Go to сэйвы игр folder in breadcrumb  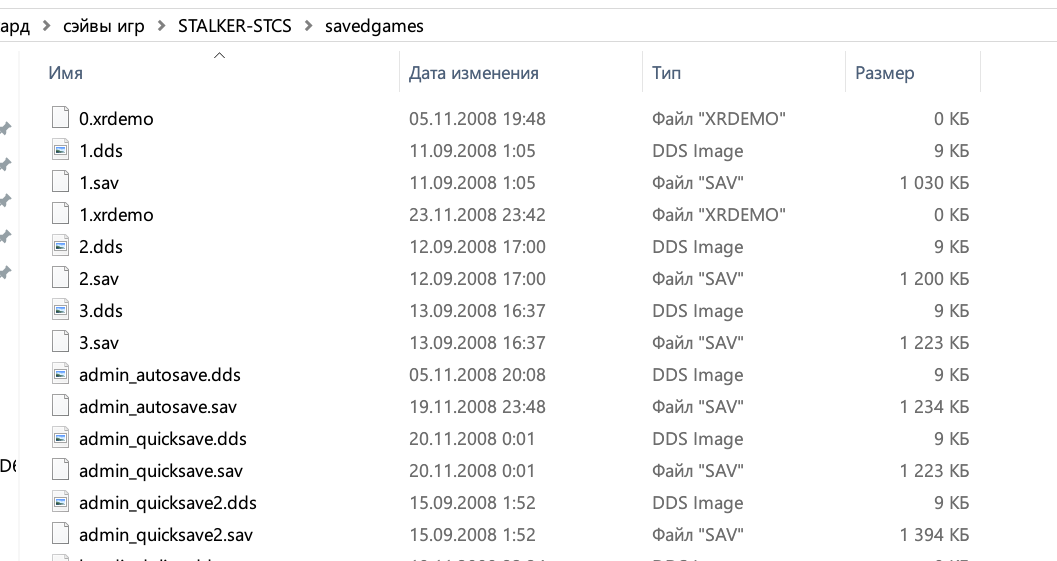[104, 26]
